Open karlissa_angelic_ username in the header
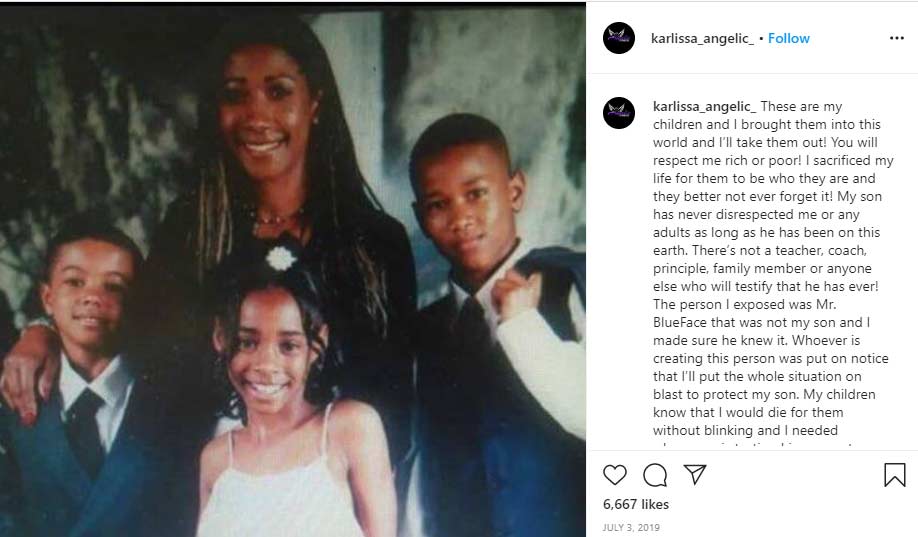This screenshot has width=918, height=537. tap(703, 38)
